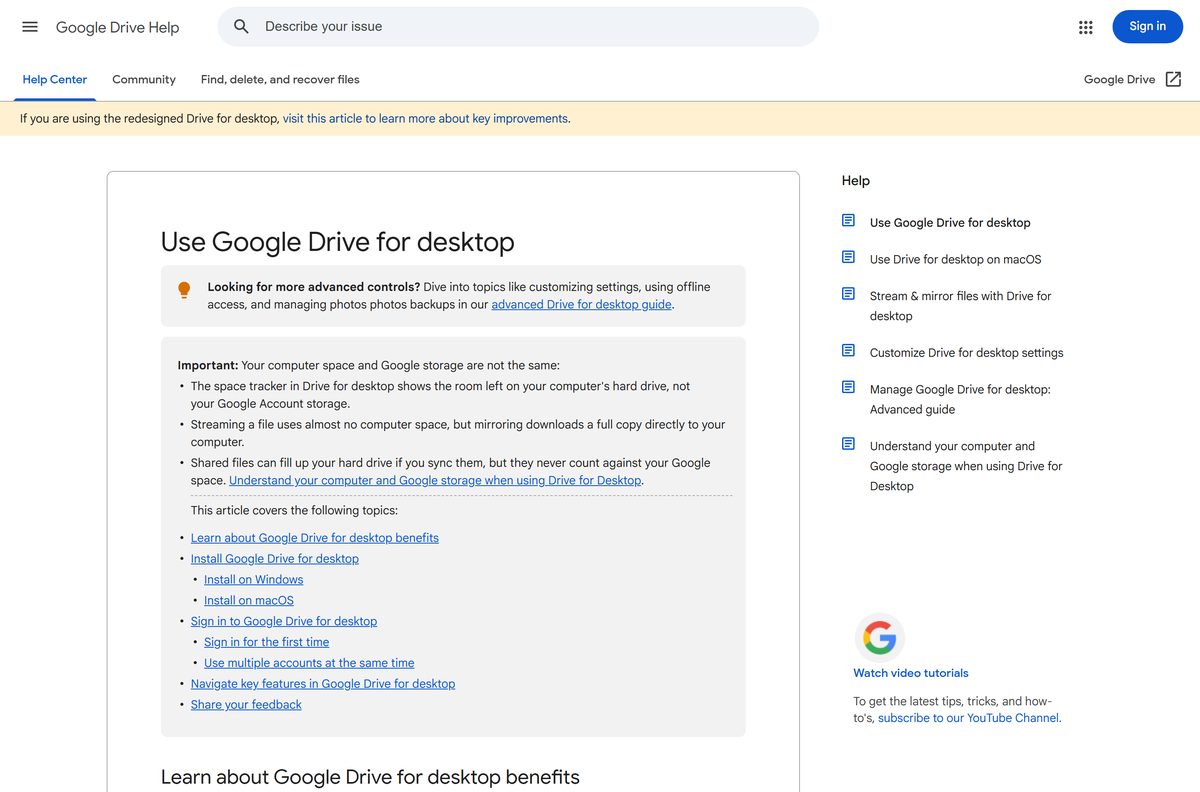Click article icon beside Understand your computer and Google storage

coord(848,444)
